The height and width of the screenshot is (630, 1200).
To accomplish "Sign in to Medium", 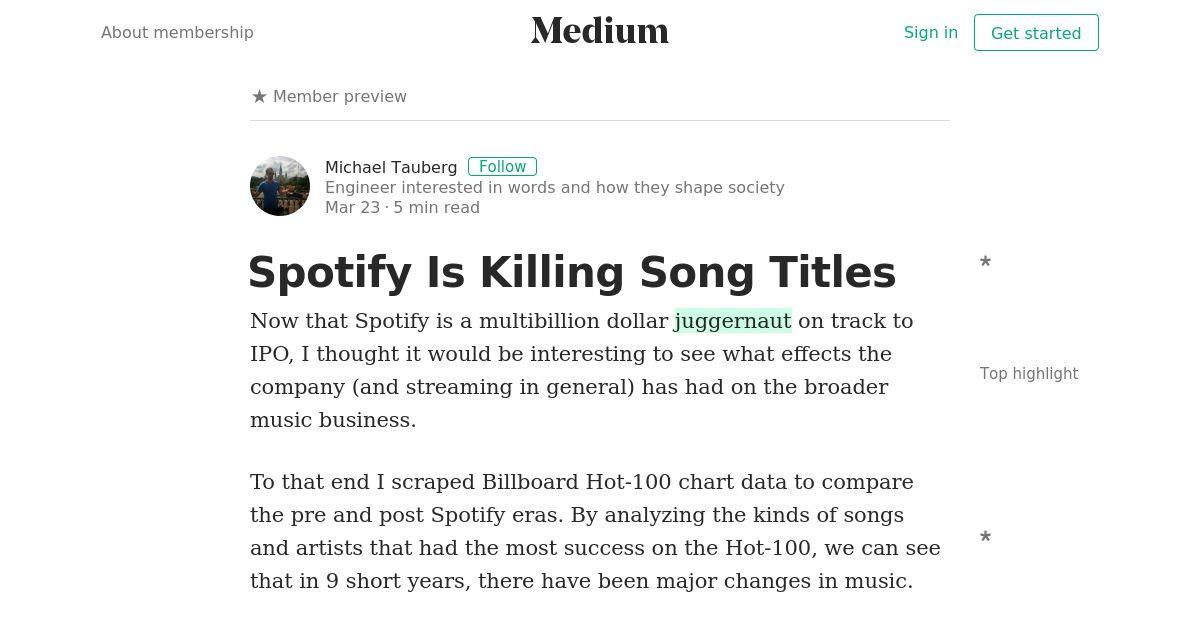I will (931, 32).
